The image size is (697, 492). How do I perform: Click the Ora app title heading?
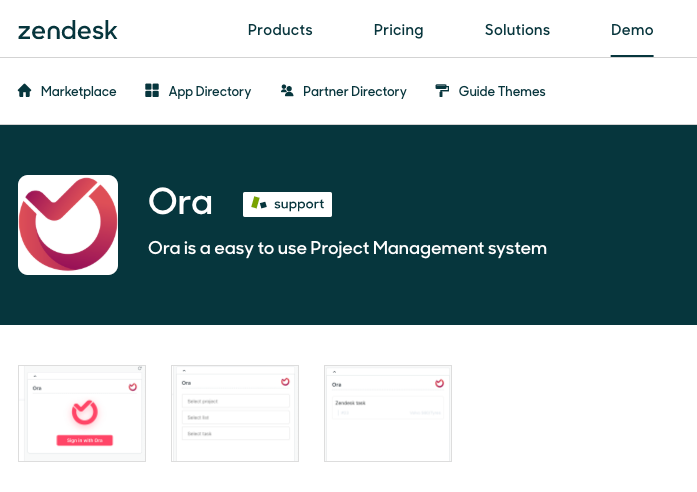coord(180,202)
